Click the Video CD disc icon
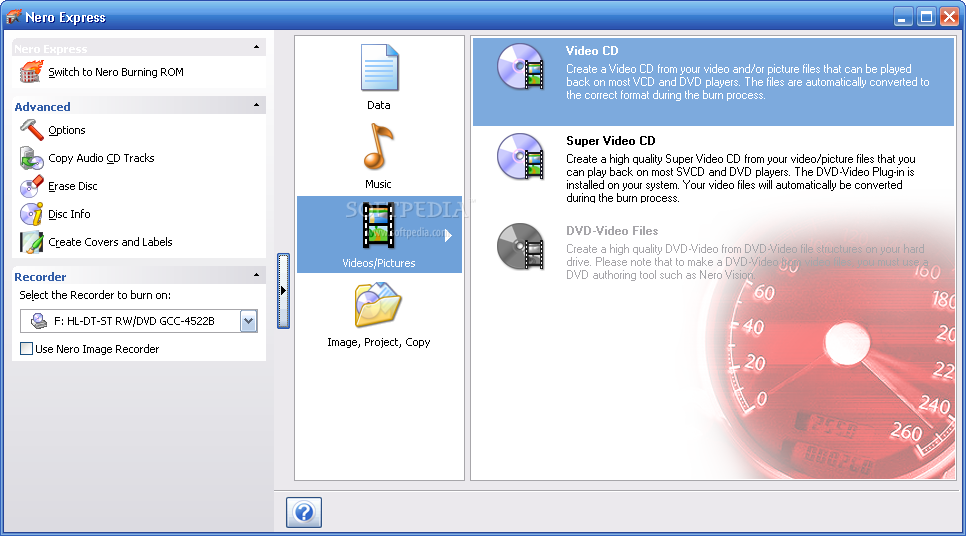The image size is (966, 536). coord(521,67)
